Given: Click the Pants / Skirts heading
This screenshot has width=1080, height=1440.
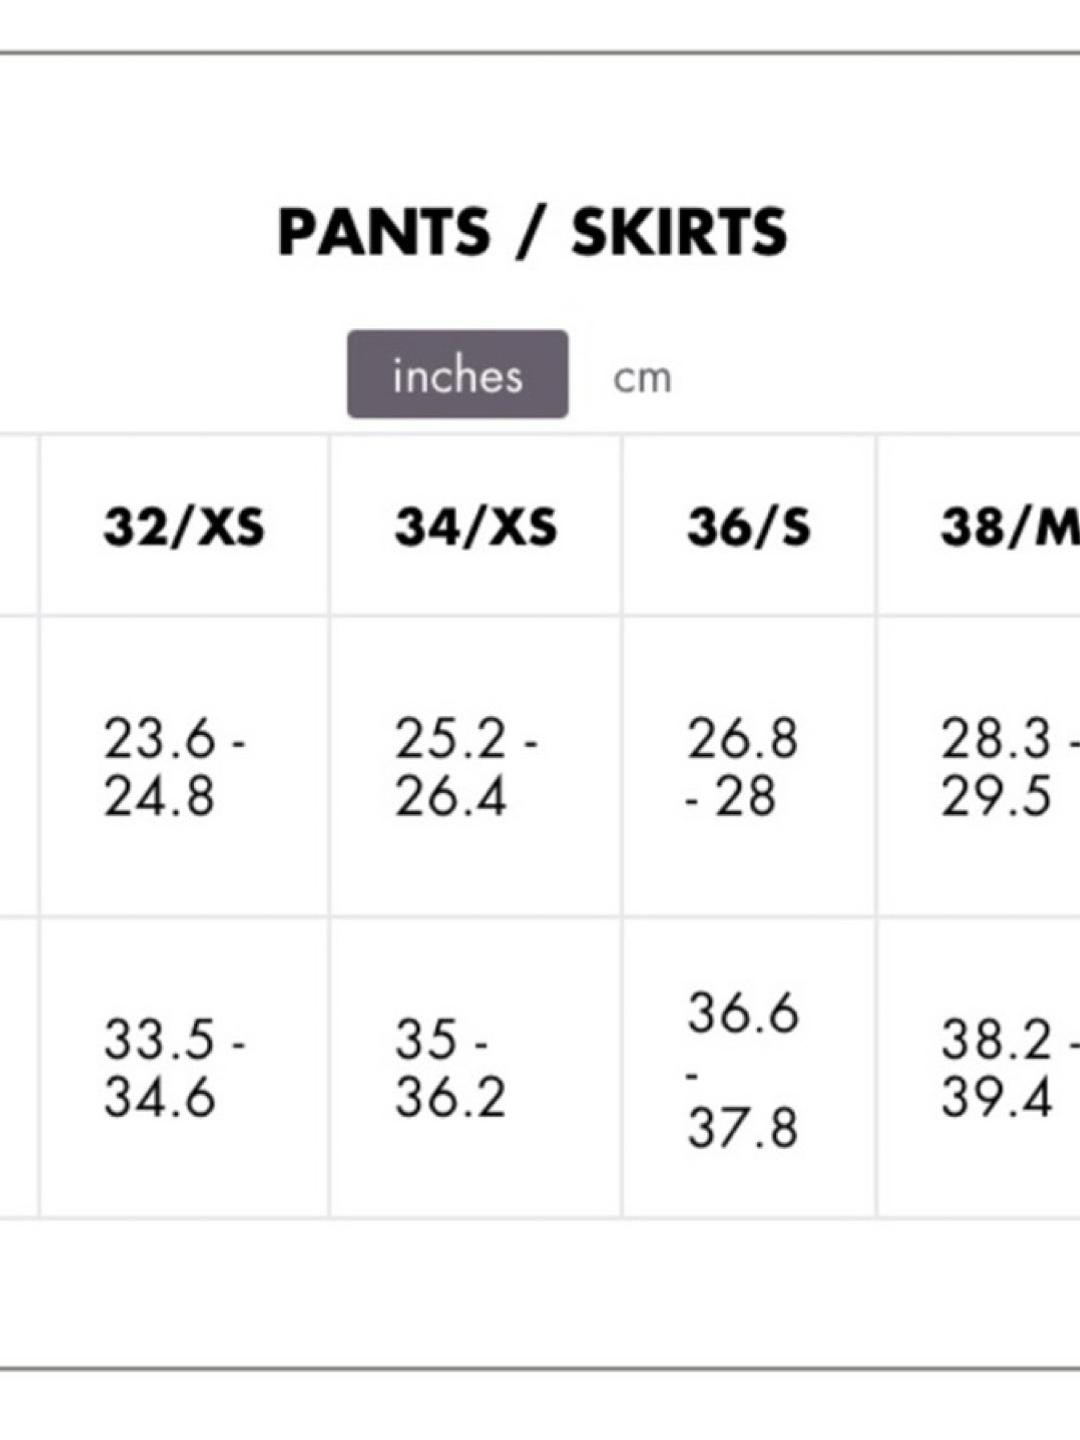Looking at the screenshot, I should point(532,232).
